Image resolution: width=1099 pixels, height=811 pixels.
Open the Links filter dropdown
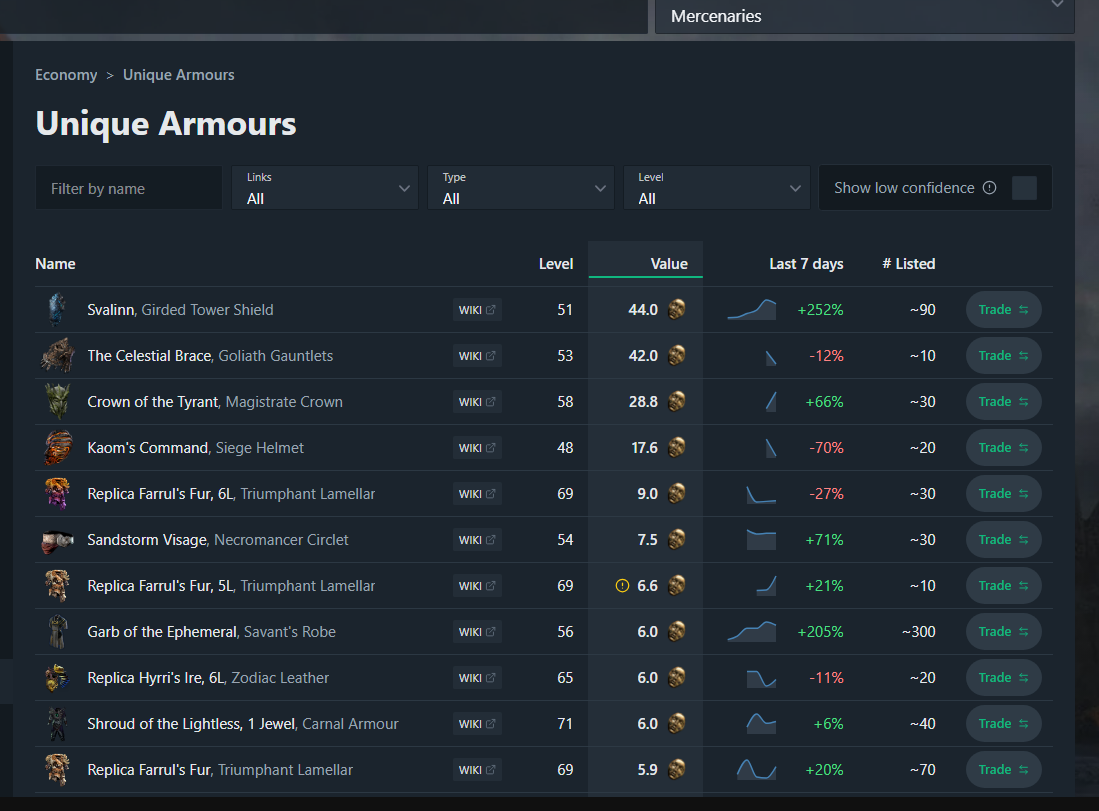click(325, 188)
